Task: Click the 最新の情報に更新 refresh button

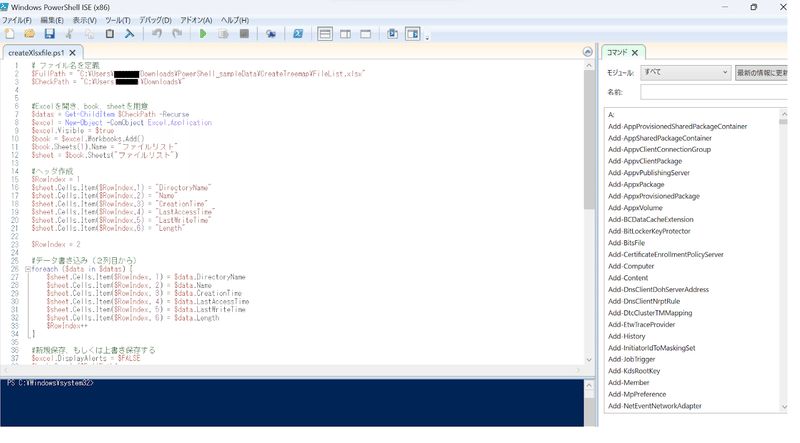Action: 762,72
